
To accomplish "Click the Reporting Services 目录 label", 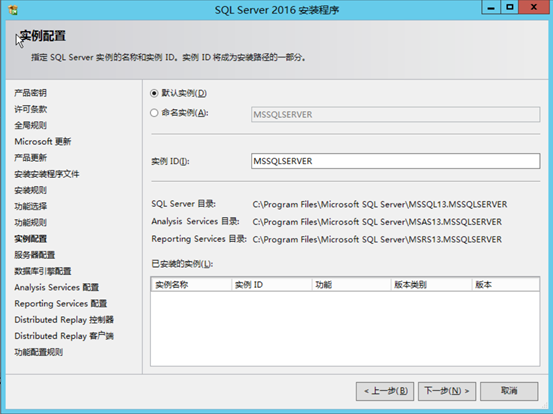I will pyautogui.click(x=199, y=239).
